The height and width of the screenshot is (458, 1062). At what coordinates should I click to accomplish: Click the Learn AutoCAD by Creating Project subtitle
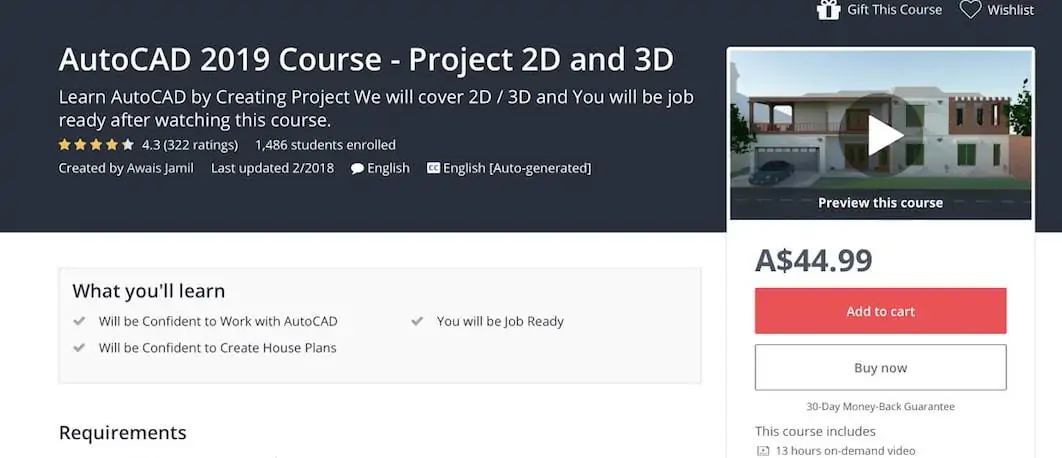(x=376, y=108)
